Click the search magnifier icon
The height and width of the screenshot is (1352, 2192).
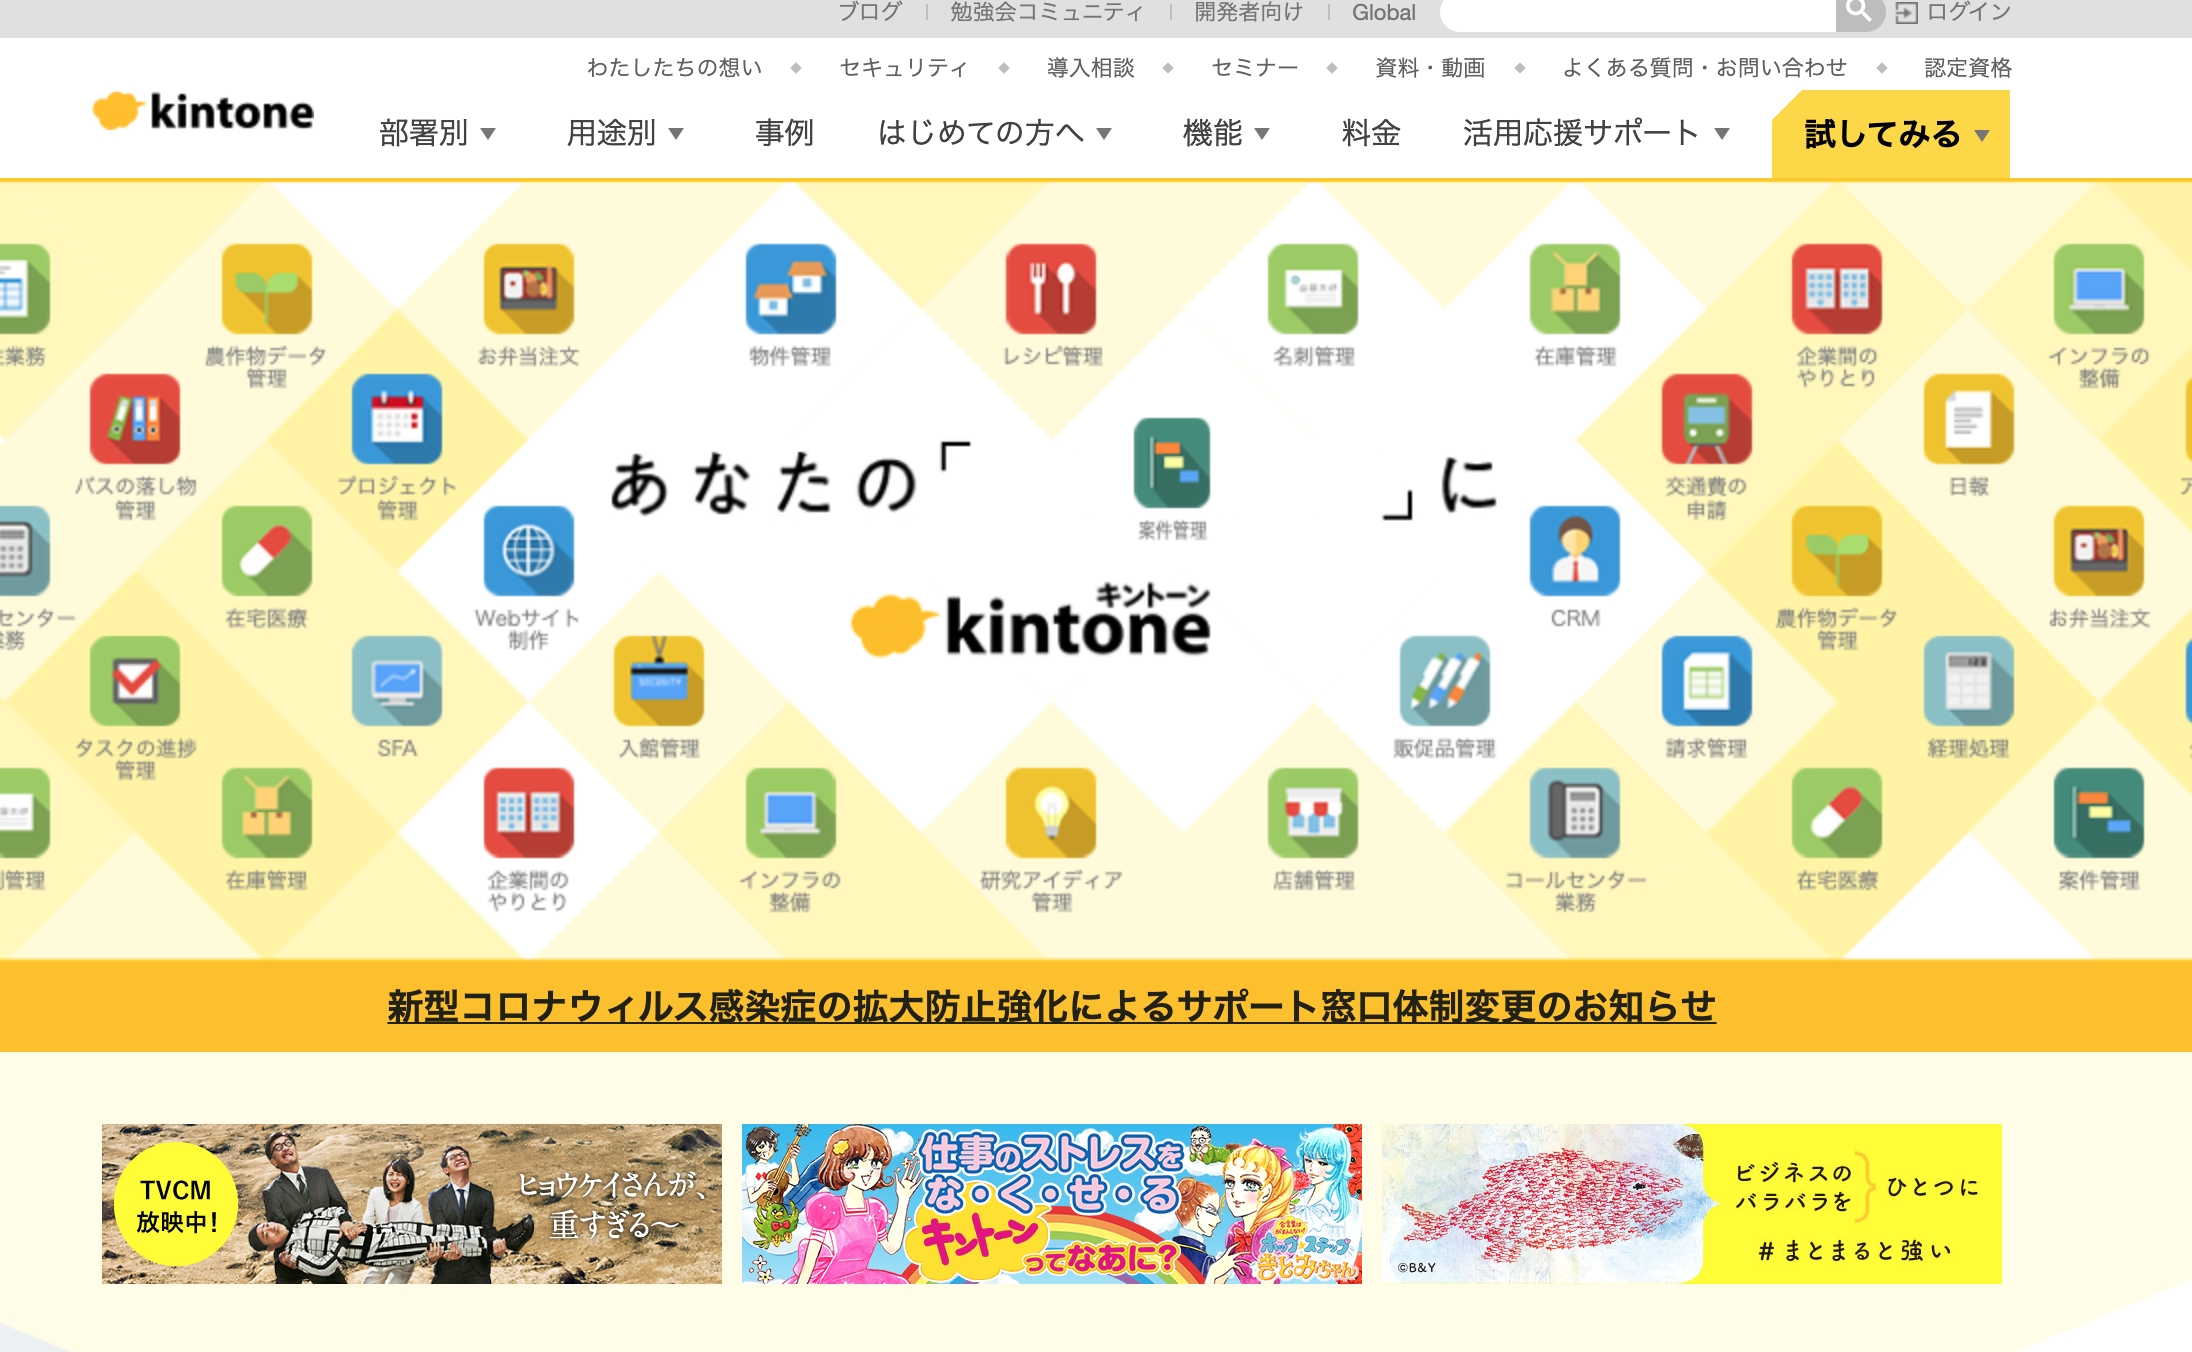click(x=1859, y=12)
